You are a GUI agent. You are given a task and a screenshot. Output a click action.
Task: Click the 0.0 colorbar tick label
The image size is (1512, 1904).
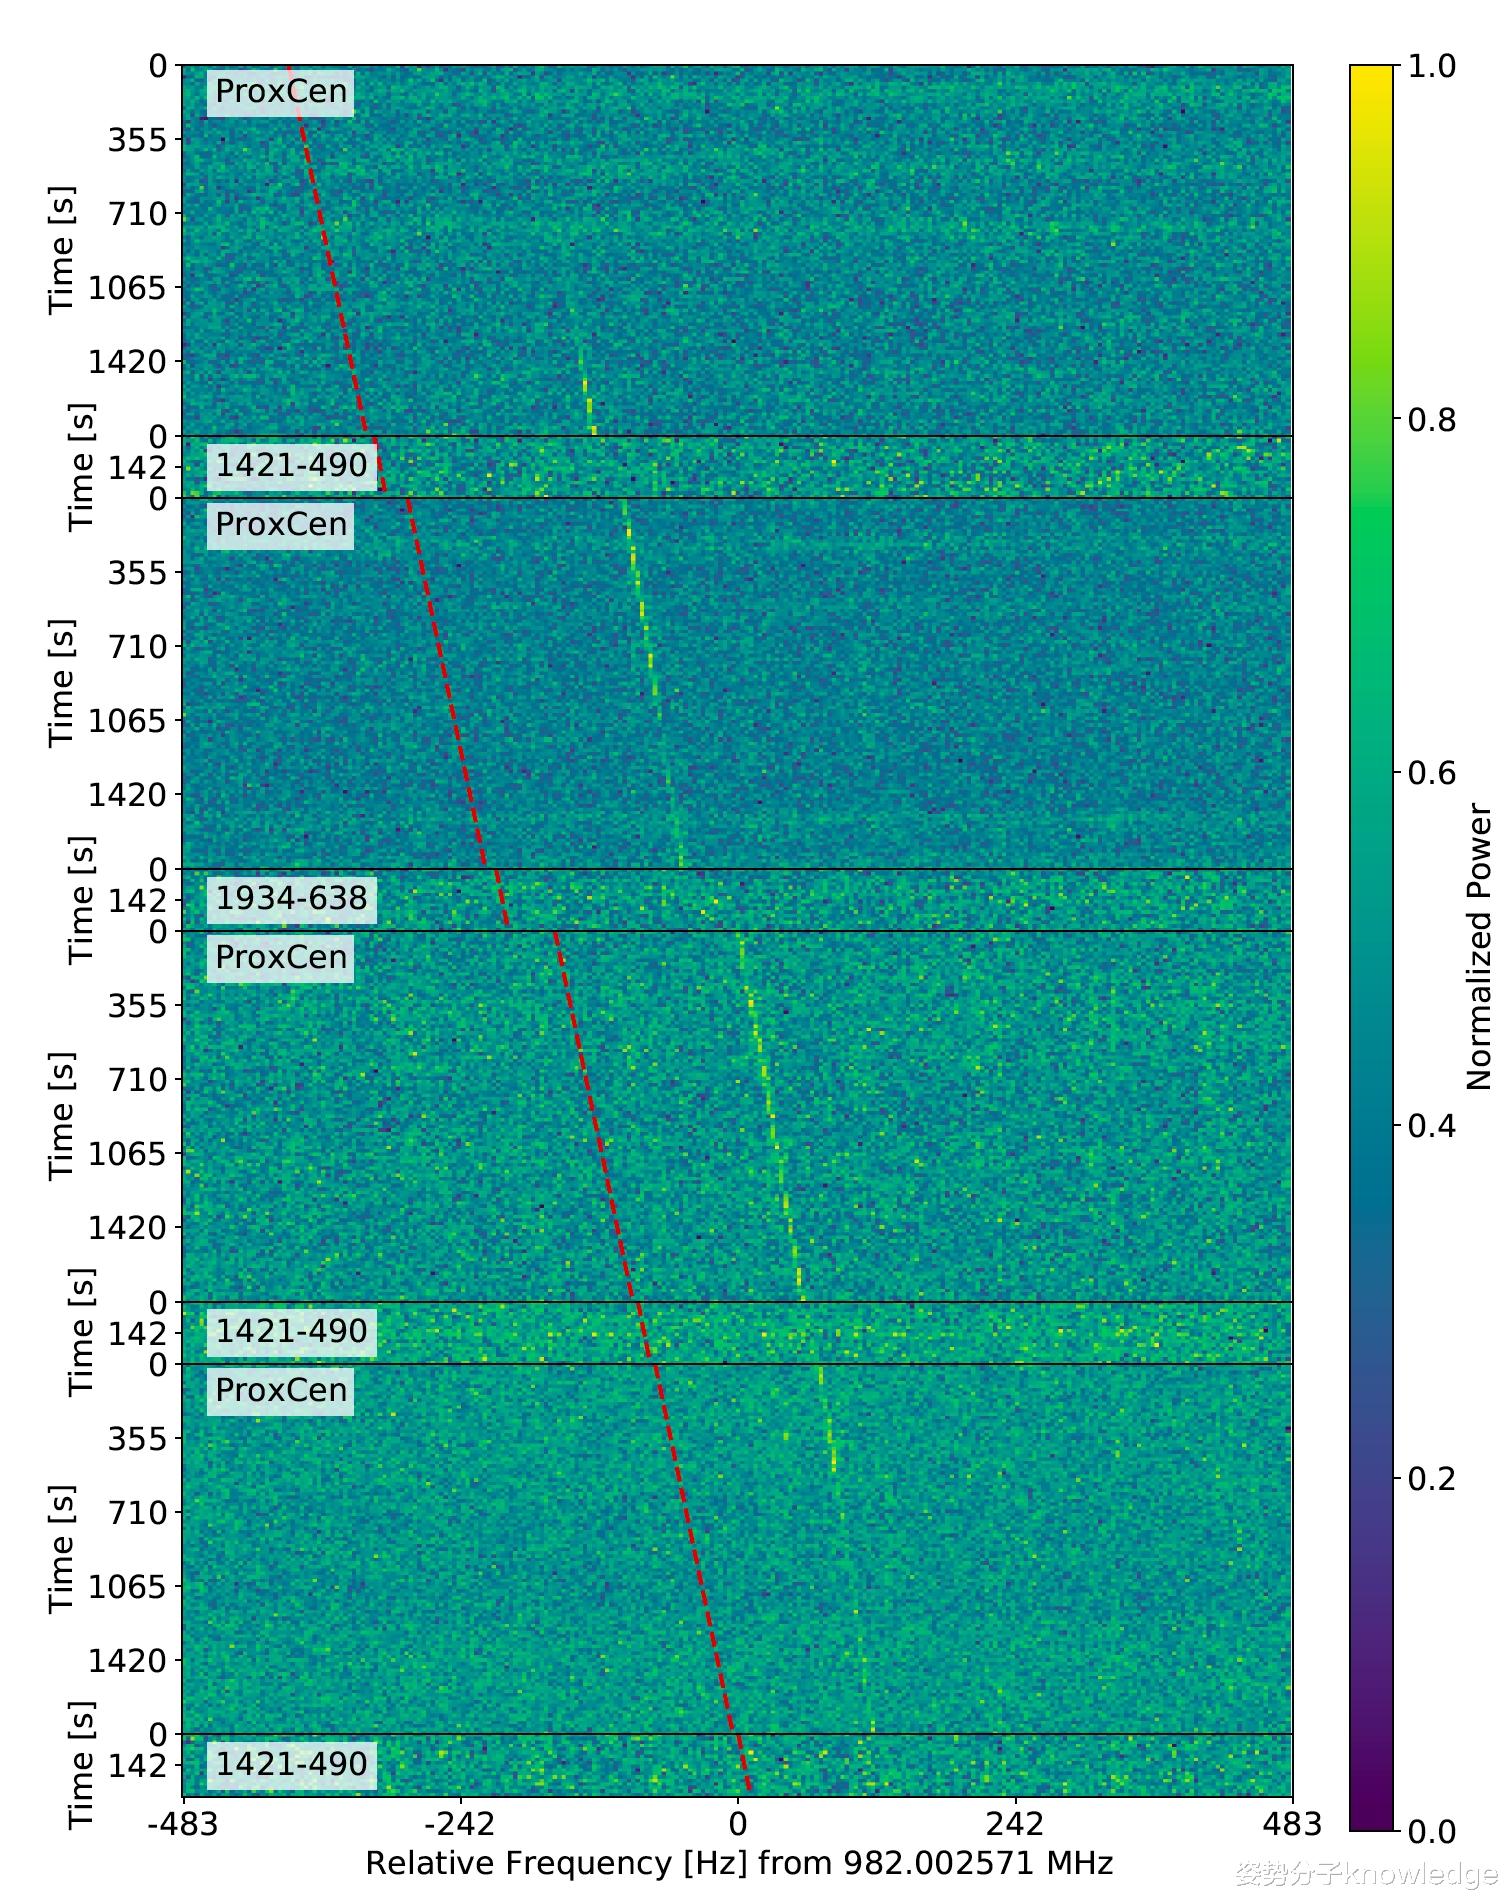[x=1431, y=1831]
